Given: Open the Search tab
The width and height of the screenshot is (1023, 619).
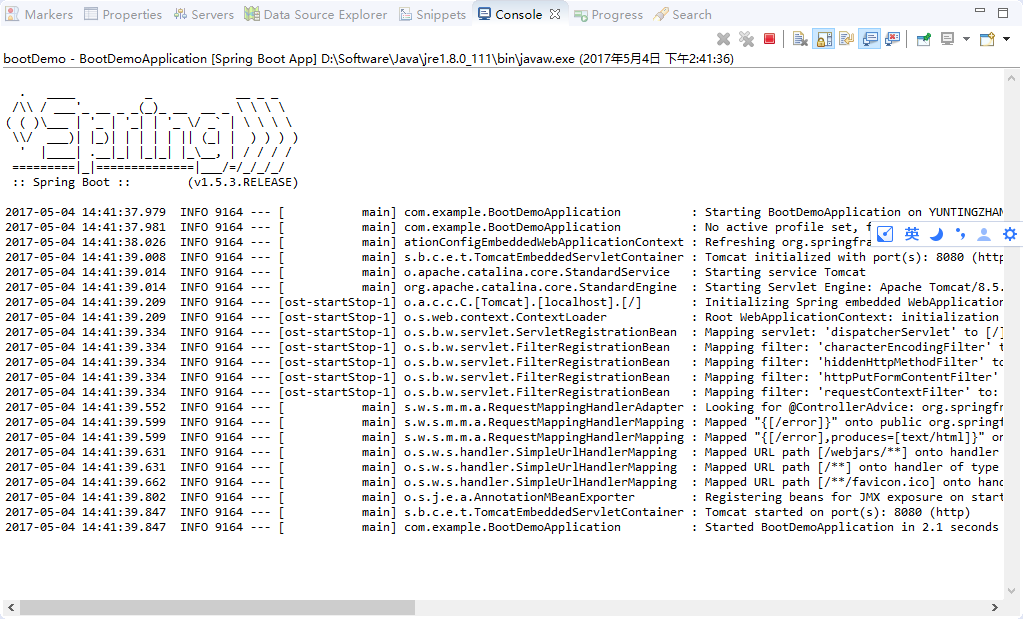Looking at the screenshot, I should click(x=682, y=14).
